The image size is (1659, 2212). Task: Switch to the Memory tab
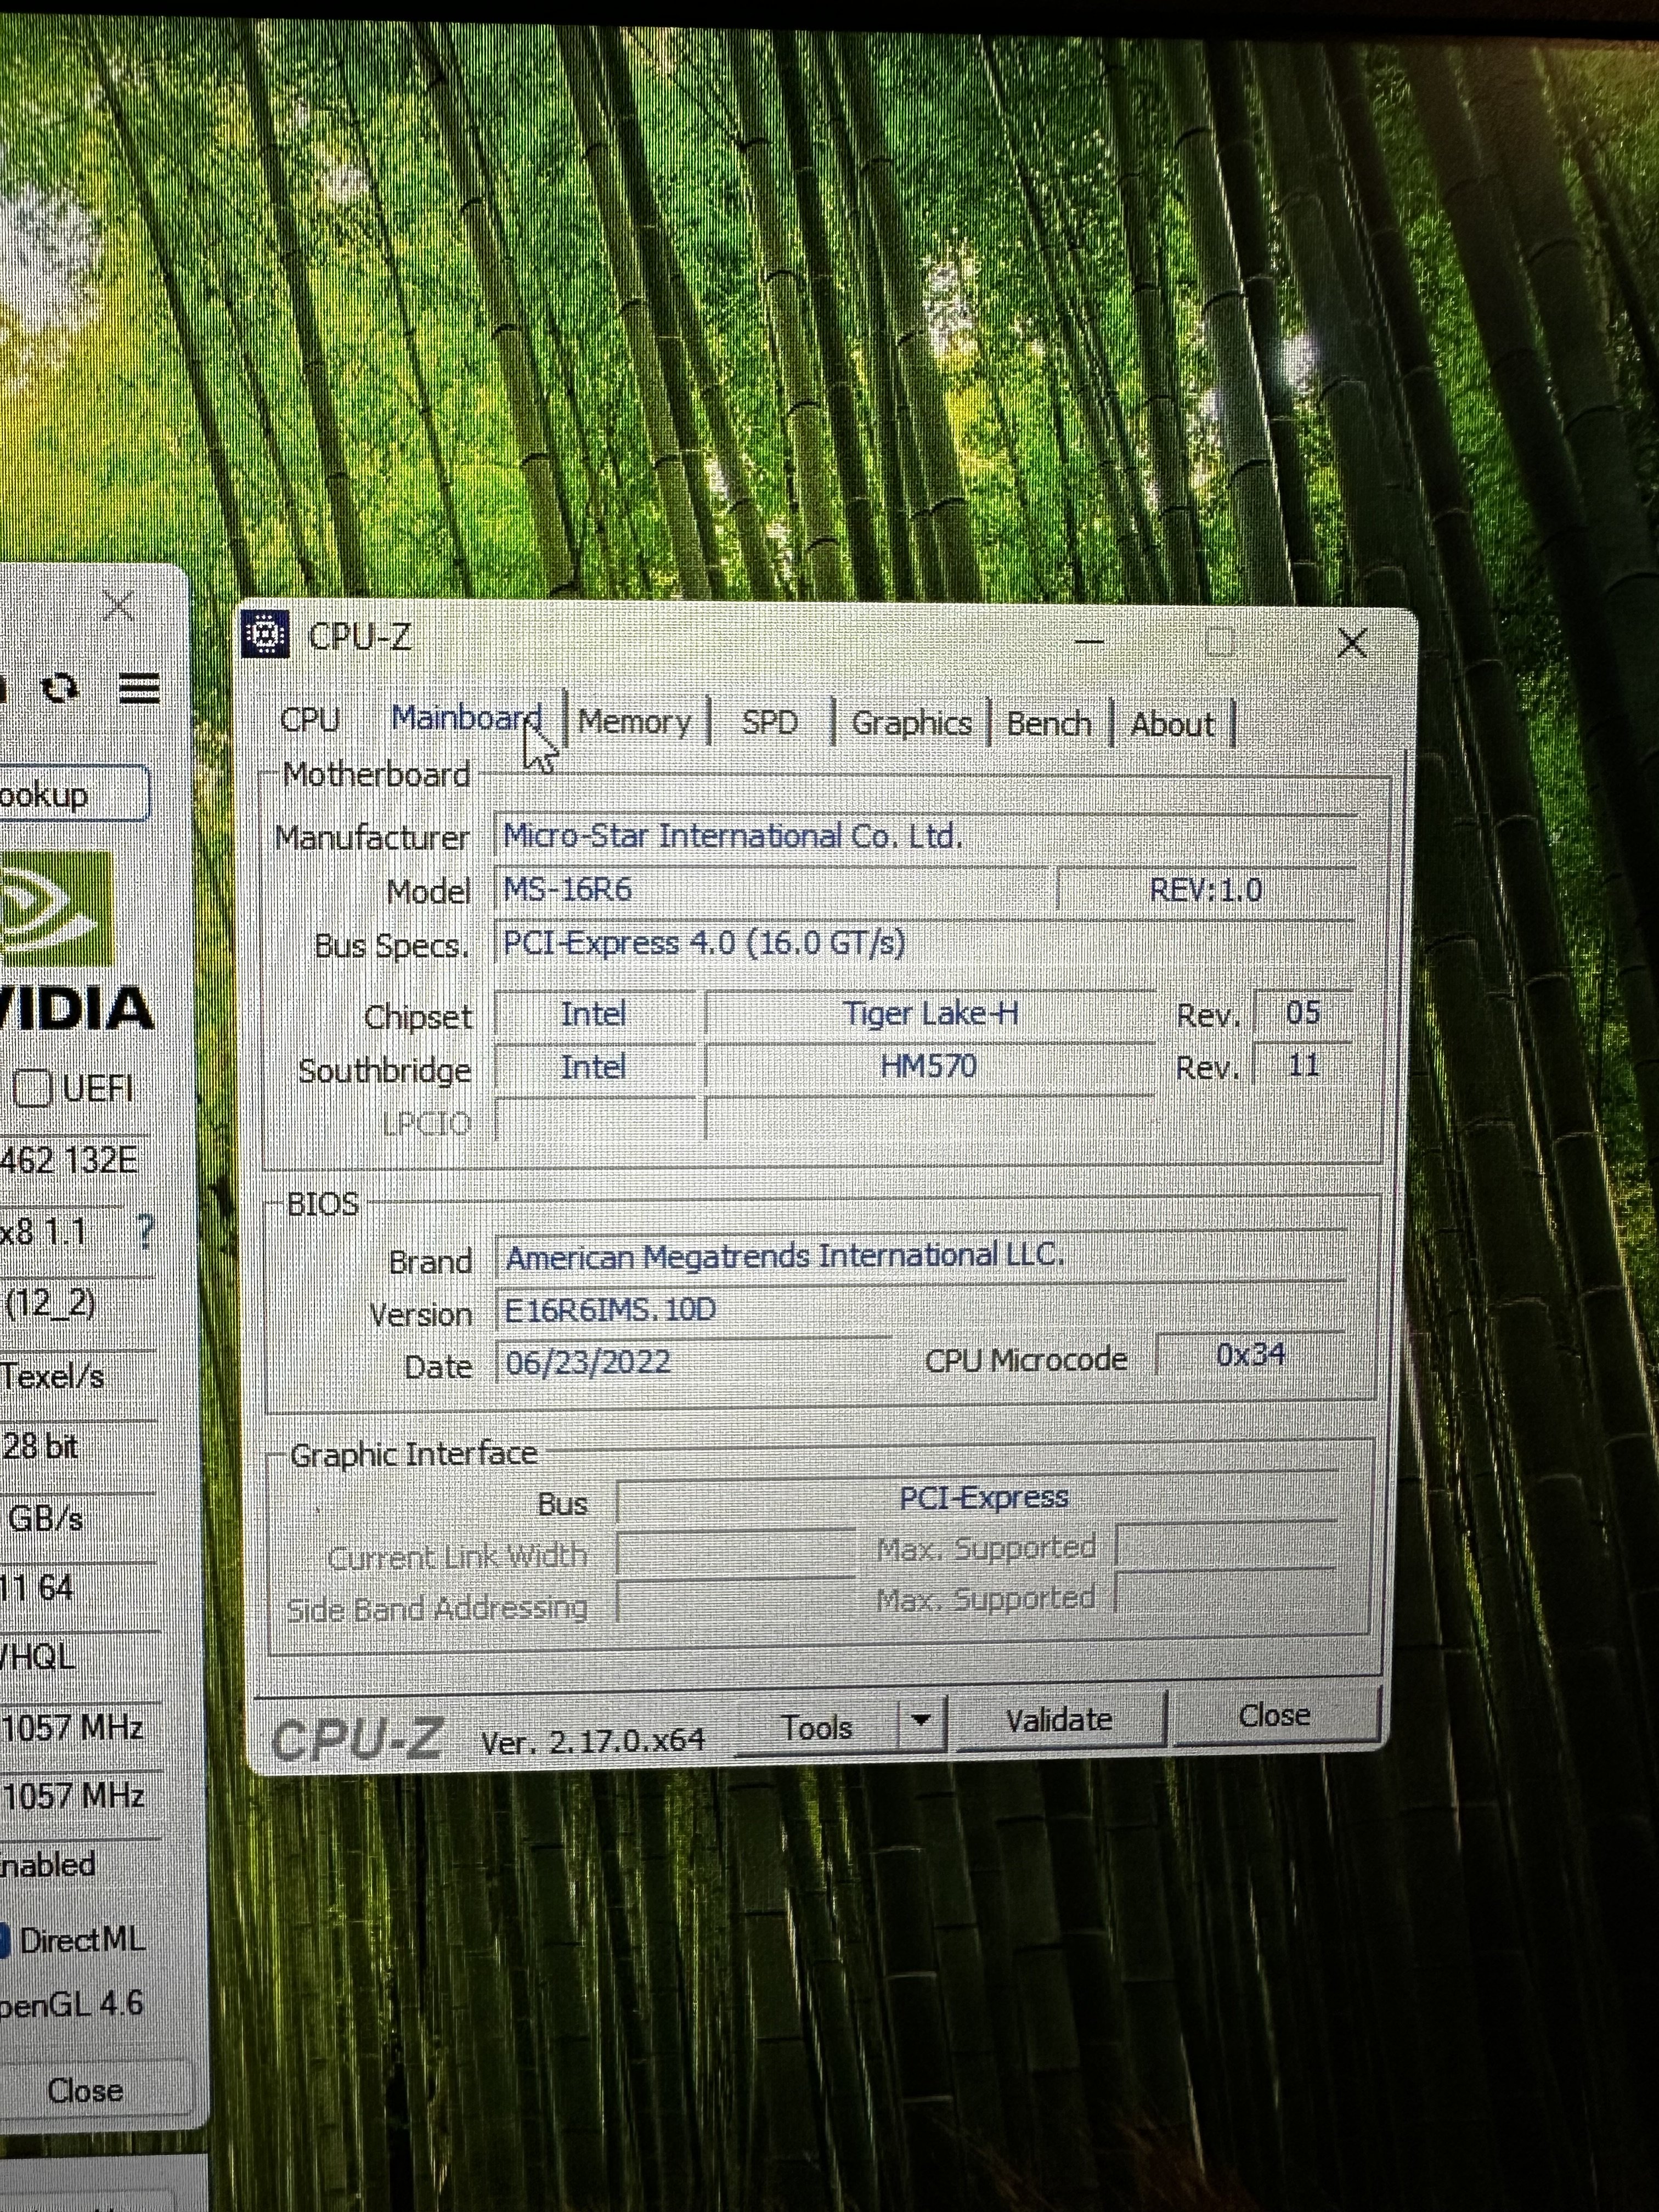point(634,722)
